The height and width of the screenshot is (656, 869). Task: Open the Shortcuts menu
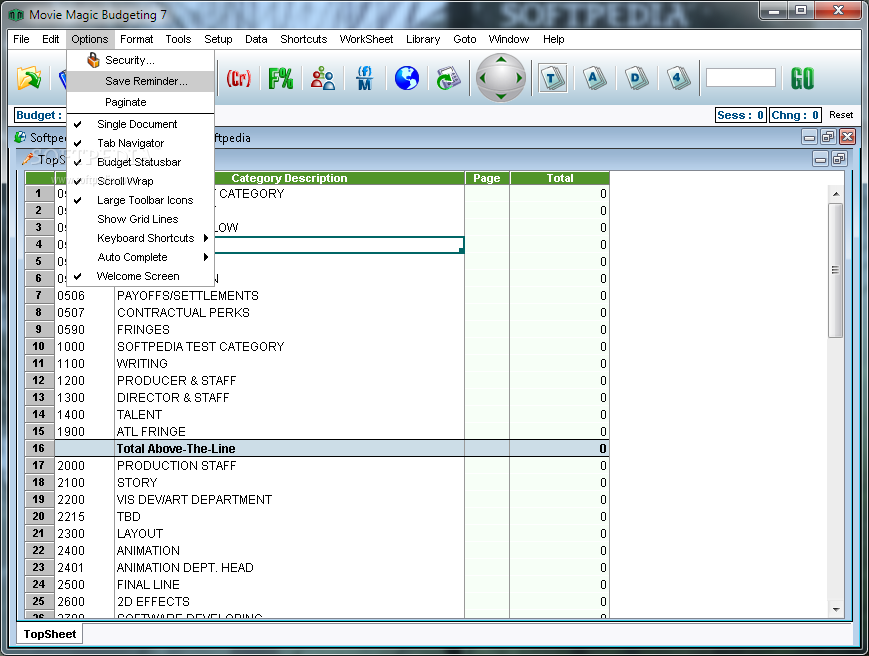(304, 39)
